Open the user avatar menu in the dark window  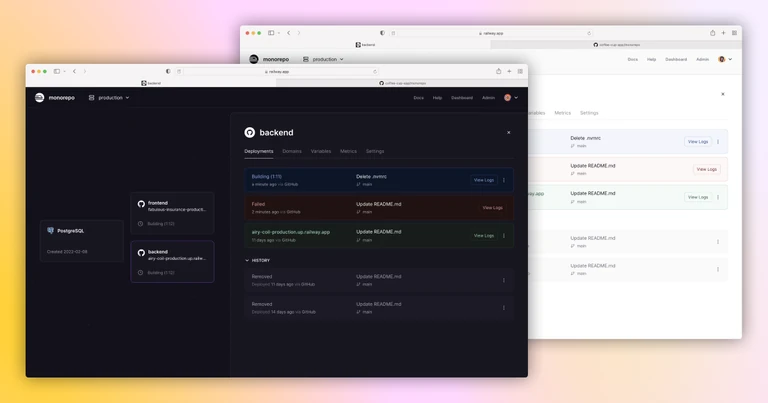pyautogui.click(x=511, y=97)
